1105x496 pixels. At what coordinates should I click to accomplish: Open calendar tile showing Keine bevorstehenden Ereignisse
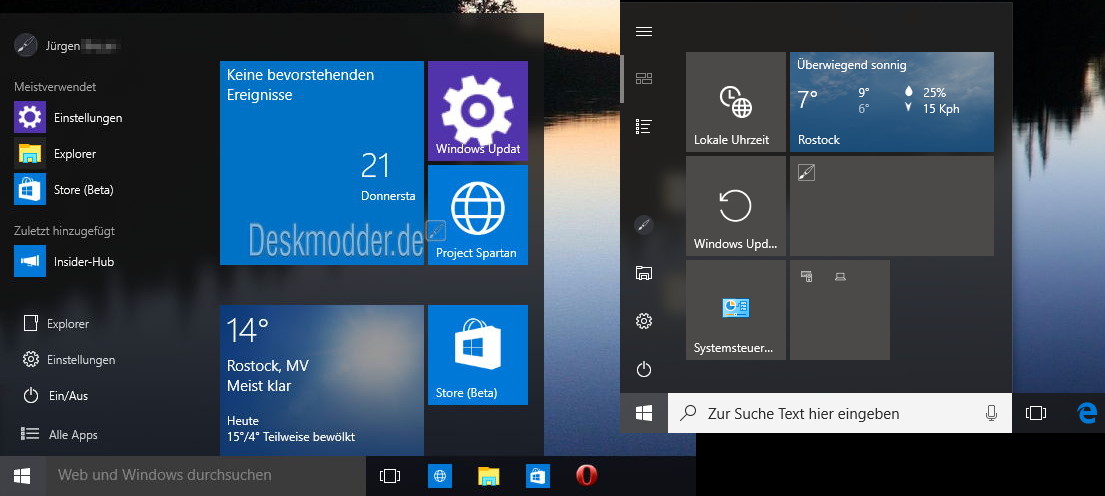(321, 163)
